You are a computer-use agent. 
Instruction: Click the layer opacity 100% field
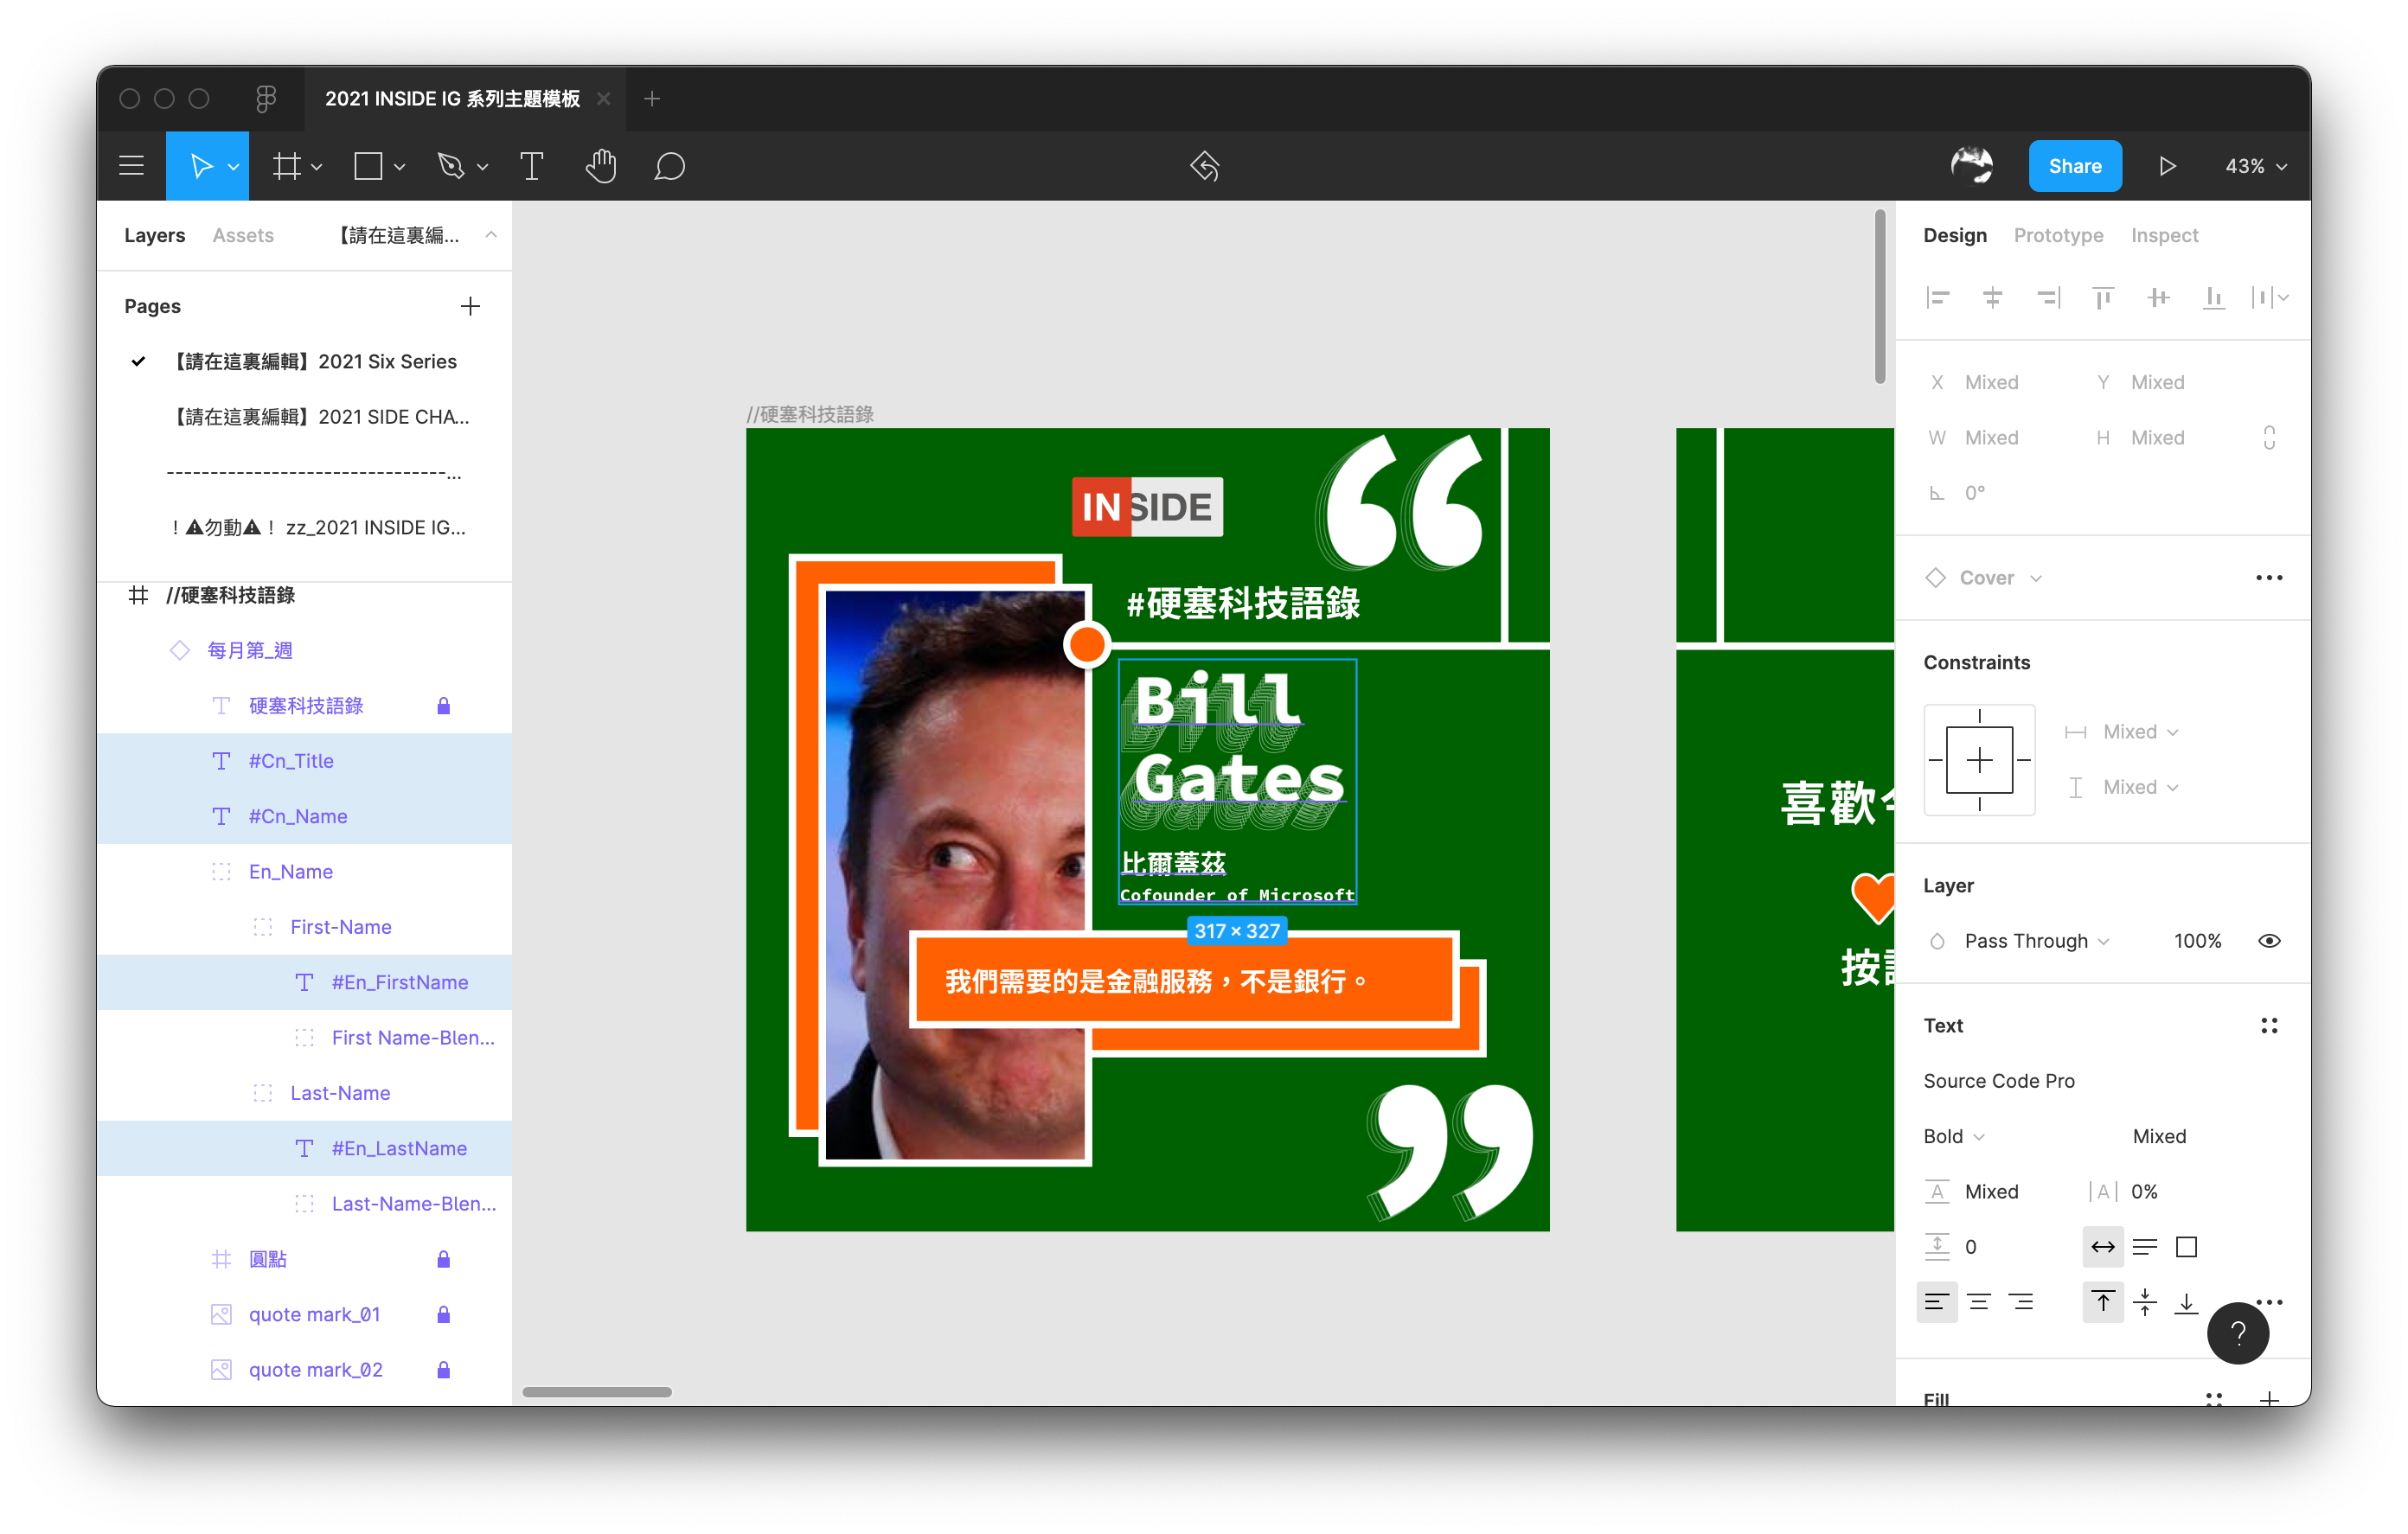pyautogui.click(x=2196, y=941)
